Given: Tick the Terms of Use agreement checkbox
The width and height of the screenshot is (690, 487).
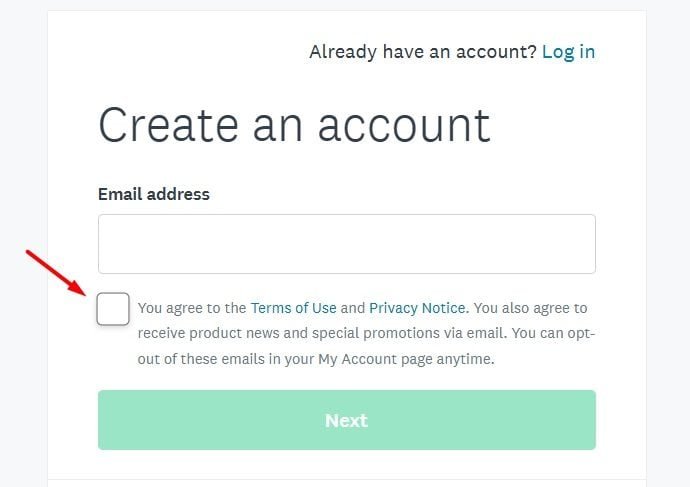Looking at the screenshot, I should click(113, 309).
